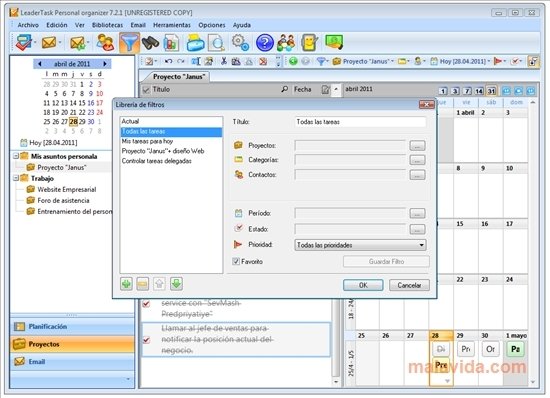Go to next month in mini calendar
The width and height of the screenshot is (550, 398).
point(105,64)
